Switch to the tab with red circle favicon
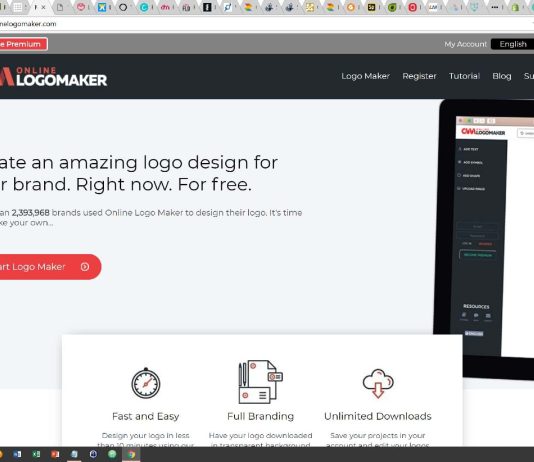This screenshot has width=534, height=462. point(412,7)
